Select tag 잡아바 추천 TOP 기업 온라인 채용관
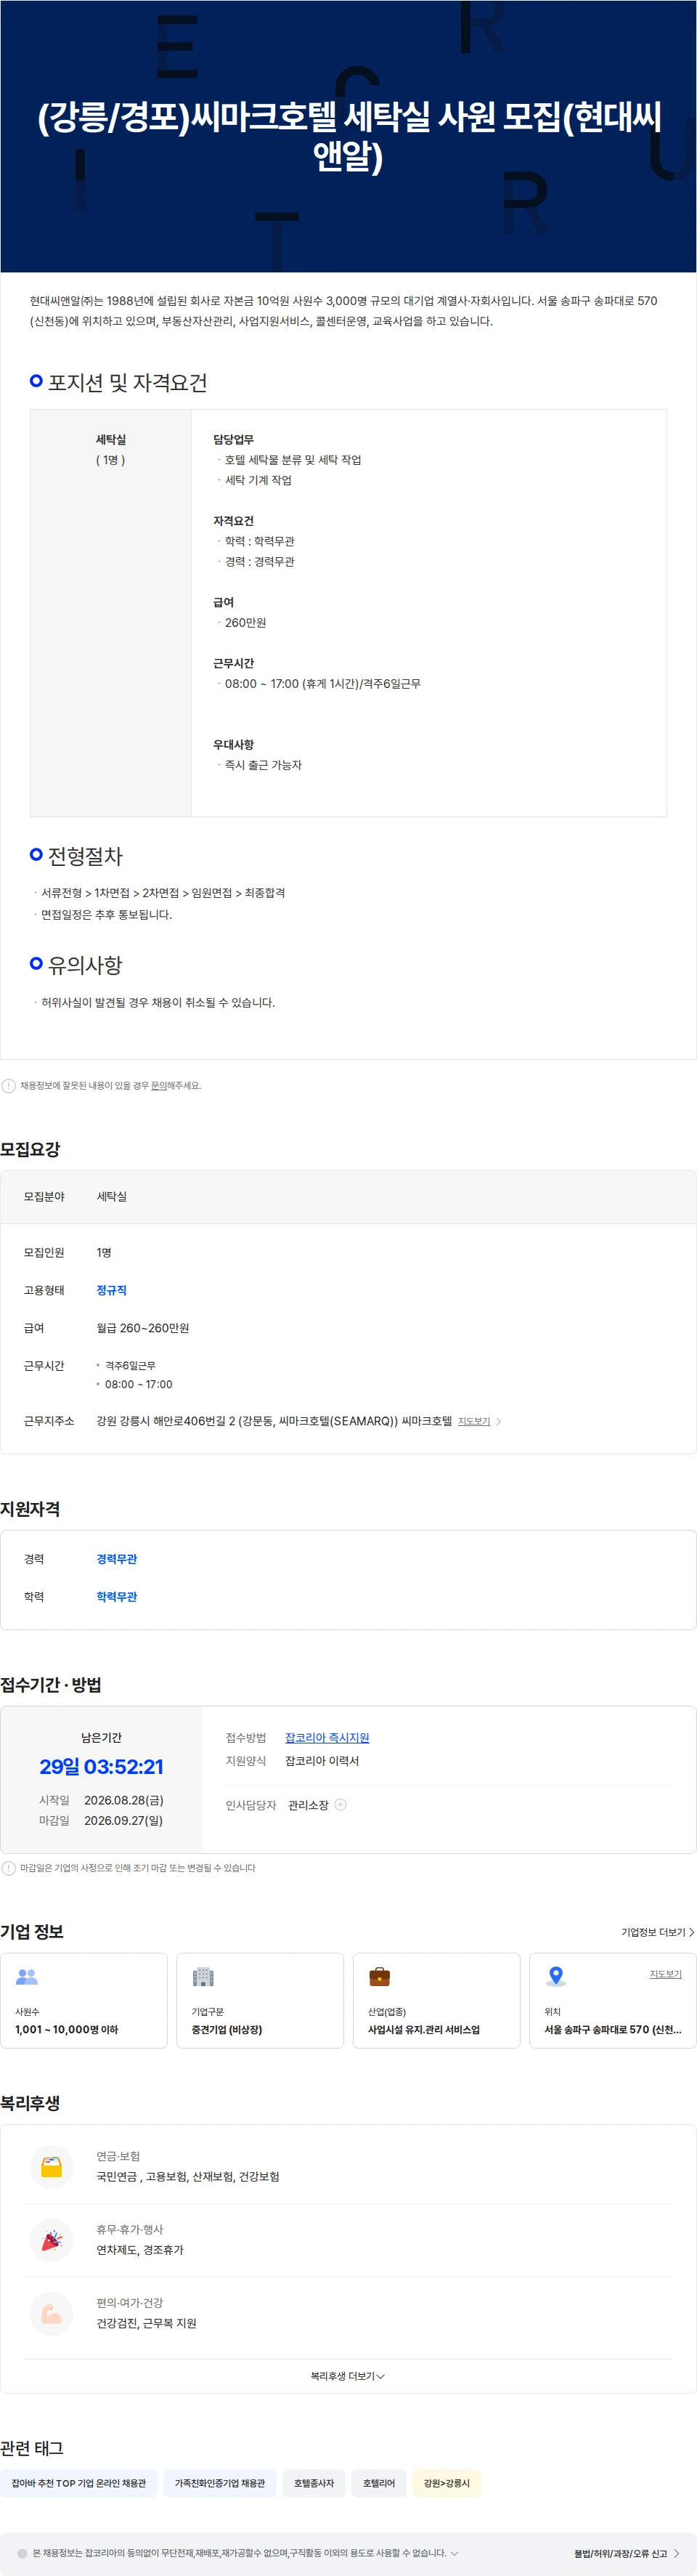The image size is (697, 2576). (79, 2483)
